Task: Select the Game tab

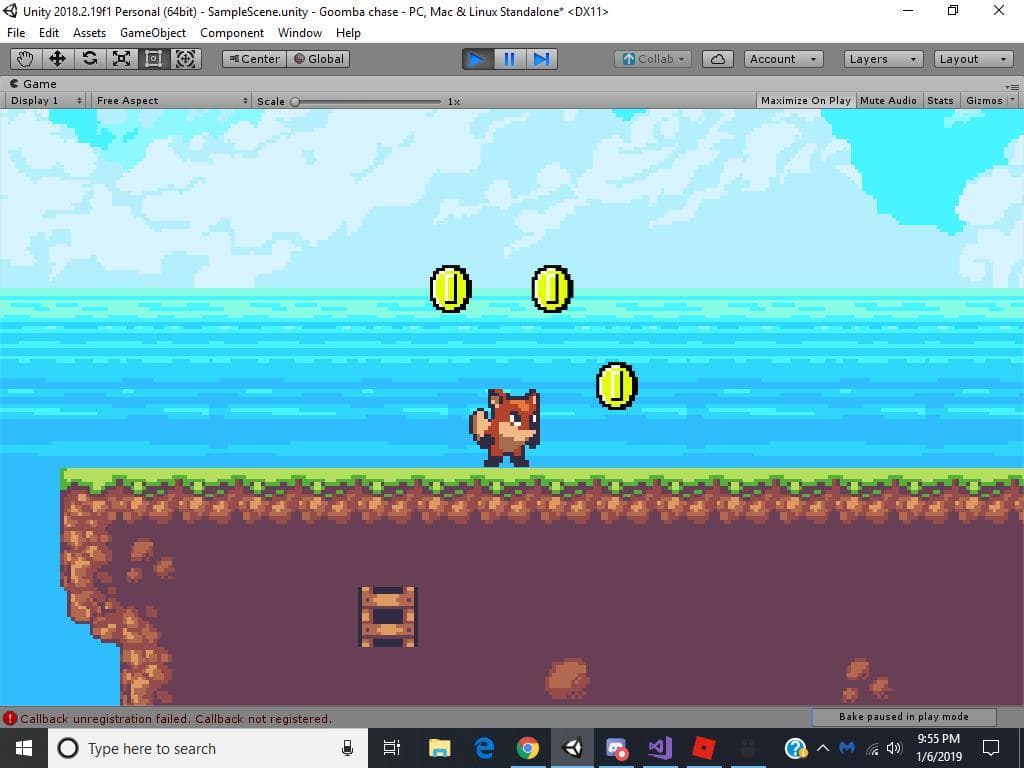Action: point(33,84)
